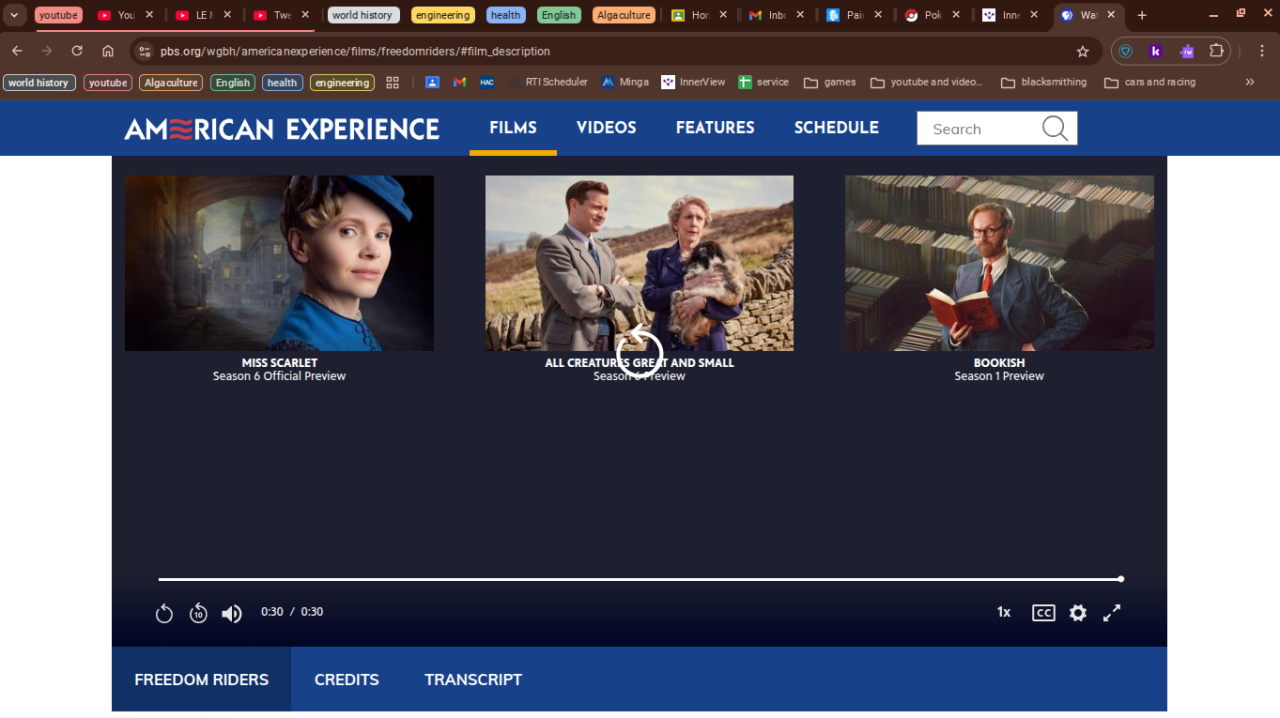Expand the youtube tab group
The width and height of the screenshot is (1280, 718).
tap(58, 15)
